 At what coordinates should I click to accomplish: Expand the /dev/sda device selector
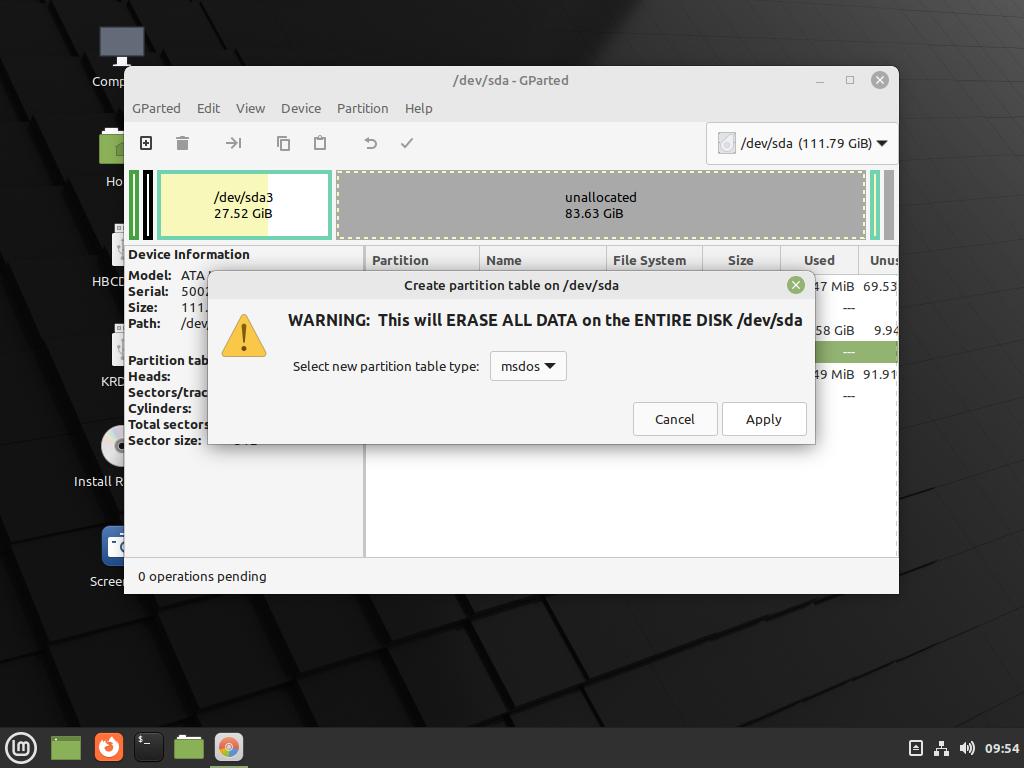pyautogui.click(x=802, y=143)
